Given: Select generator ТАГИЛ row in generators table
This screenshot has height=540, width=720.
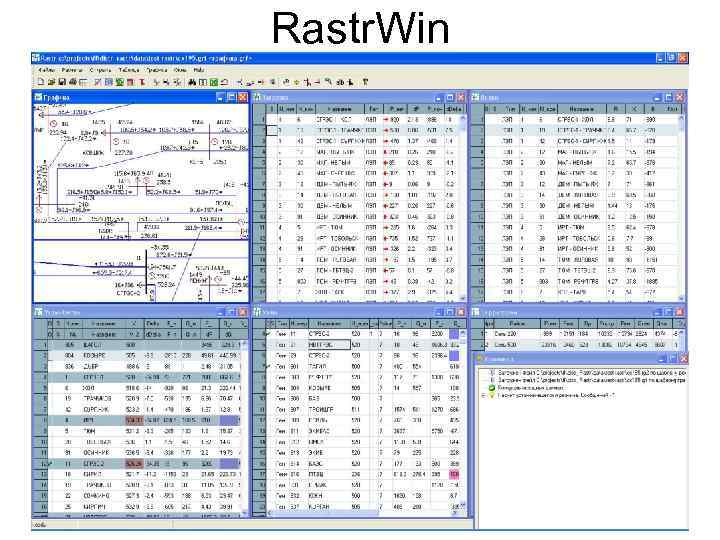Looking at the screenshot, I should (x=357, y=366).
